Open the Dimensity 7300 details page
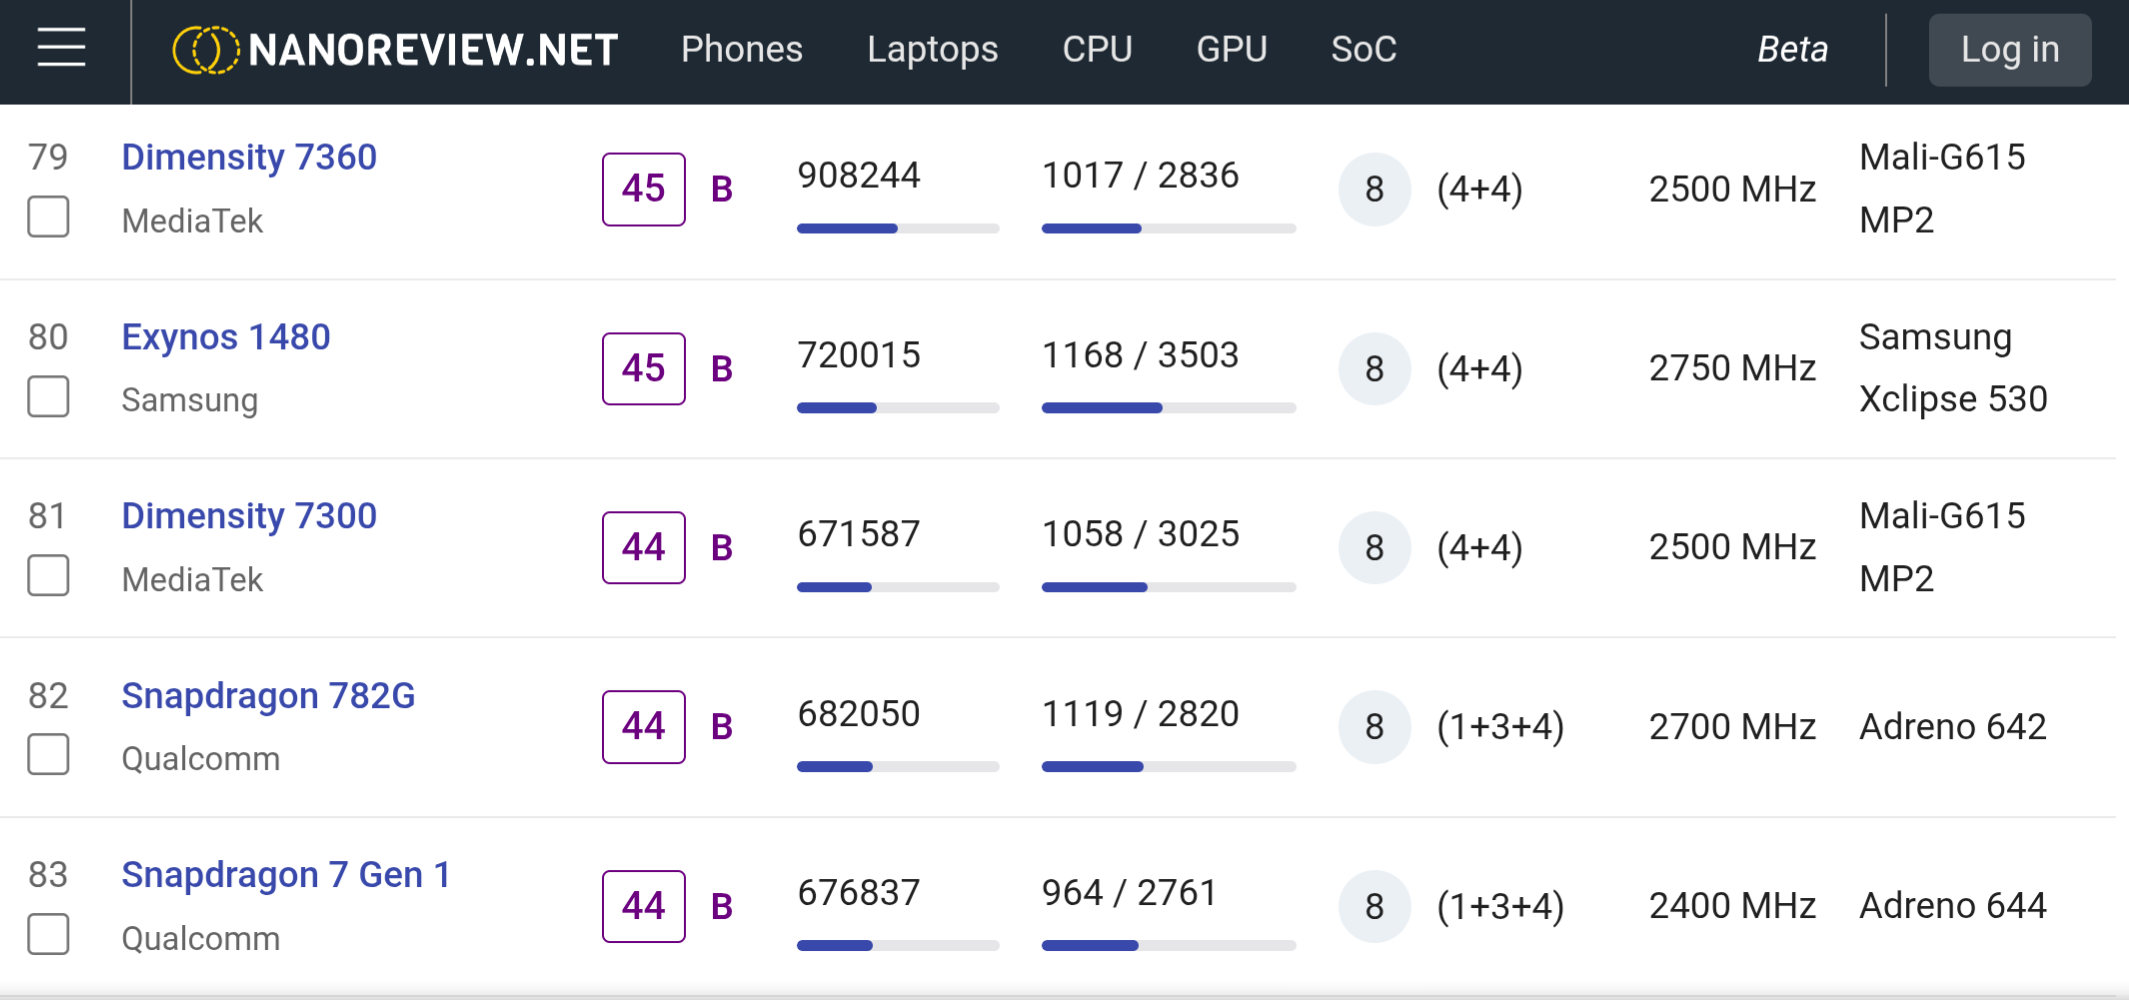This screenshot has height=1000, width=2129. pos(249,516)
